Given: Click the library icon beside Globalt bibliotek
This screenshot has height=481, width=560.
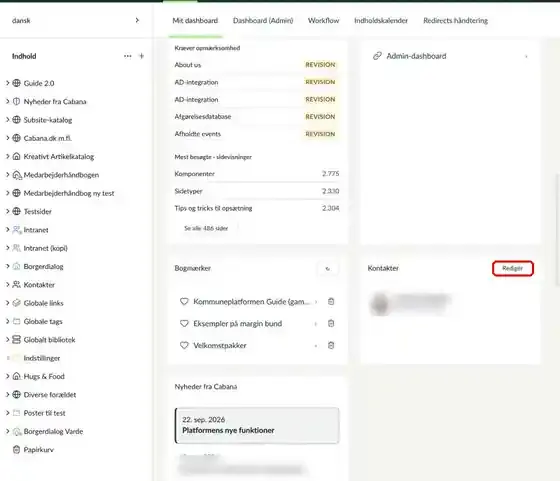Looking at the screenshot, I should [x=16, y=340].
